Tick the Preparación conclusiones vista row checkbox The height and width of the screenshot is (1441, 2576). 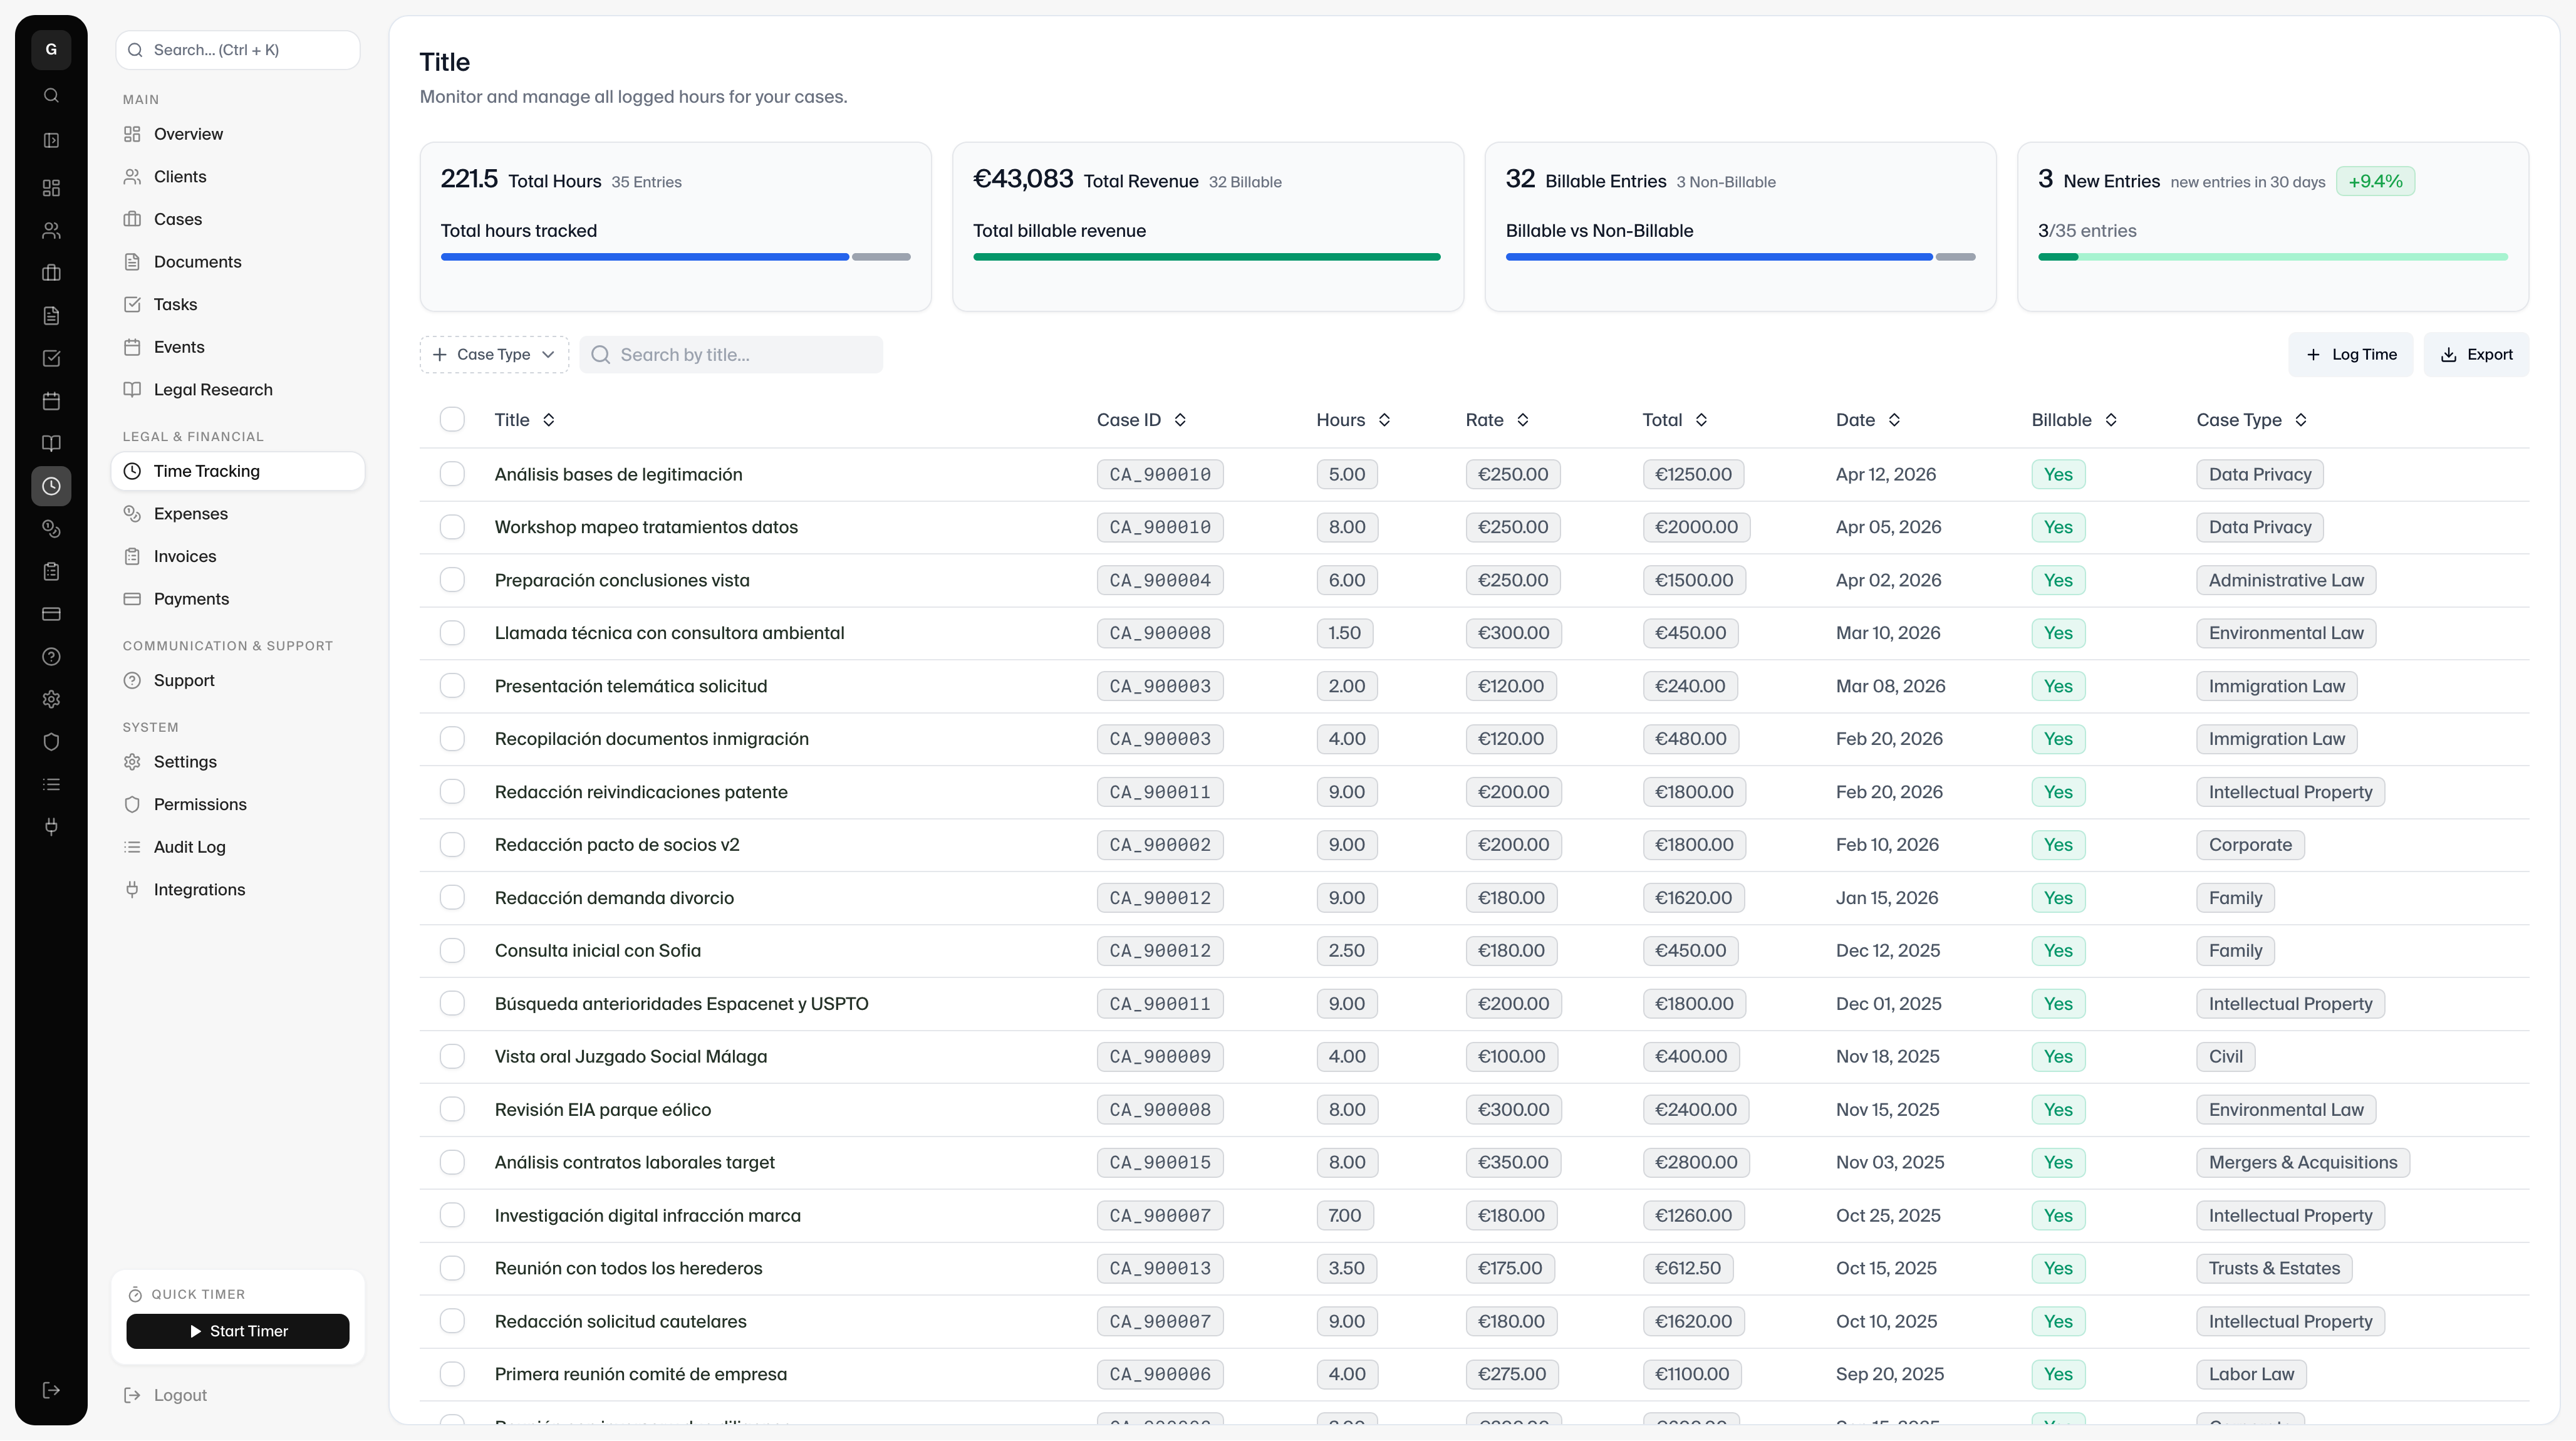(x=452, y=580)
